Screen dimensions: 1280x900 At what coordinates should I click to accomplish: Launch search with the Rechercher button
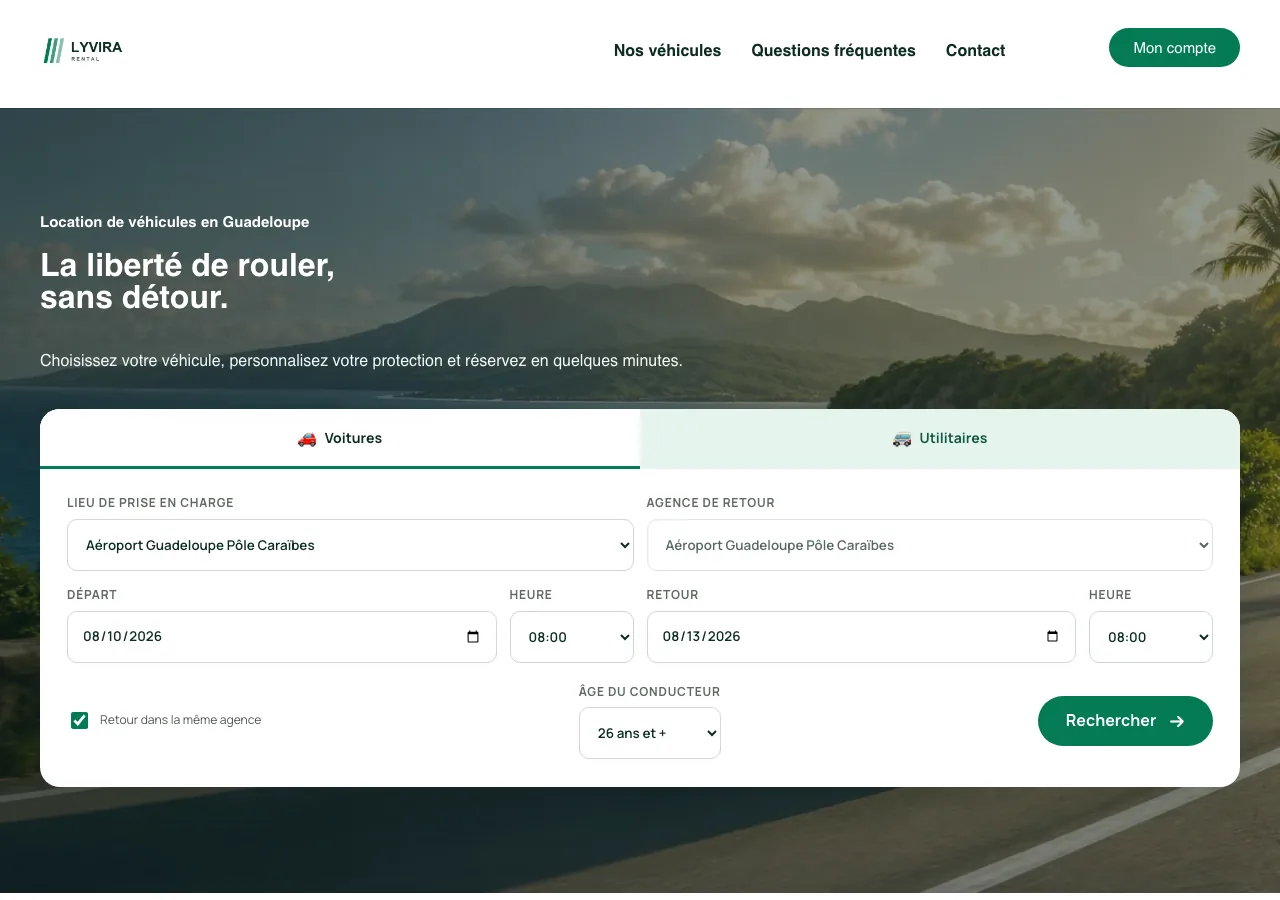[1125, 721]
